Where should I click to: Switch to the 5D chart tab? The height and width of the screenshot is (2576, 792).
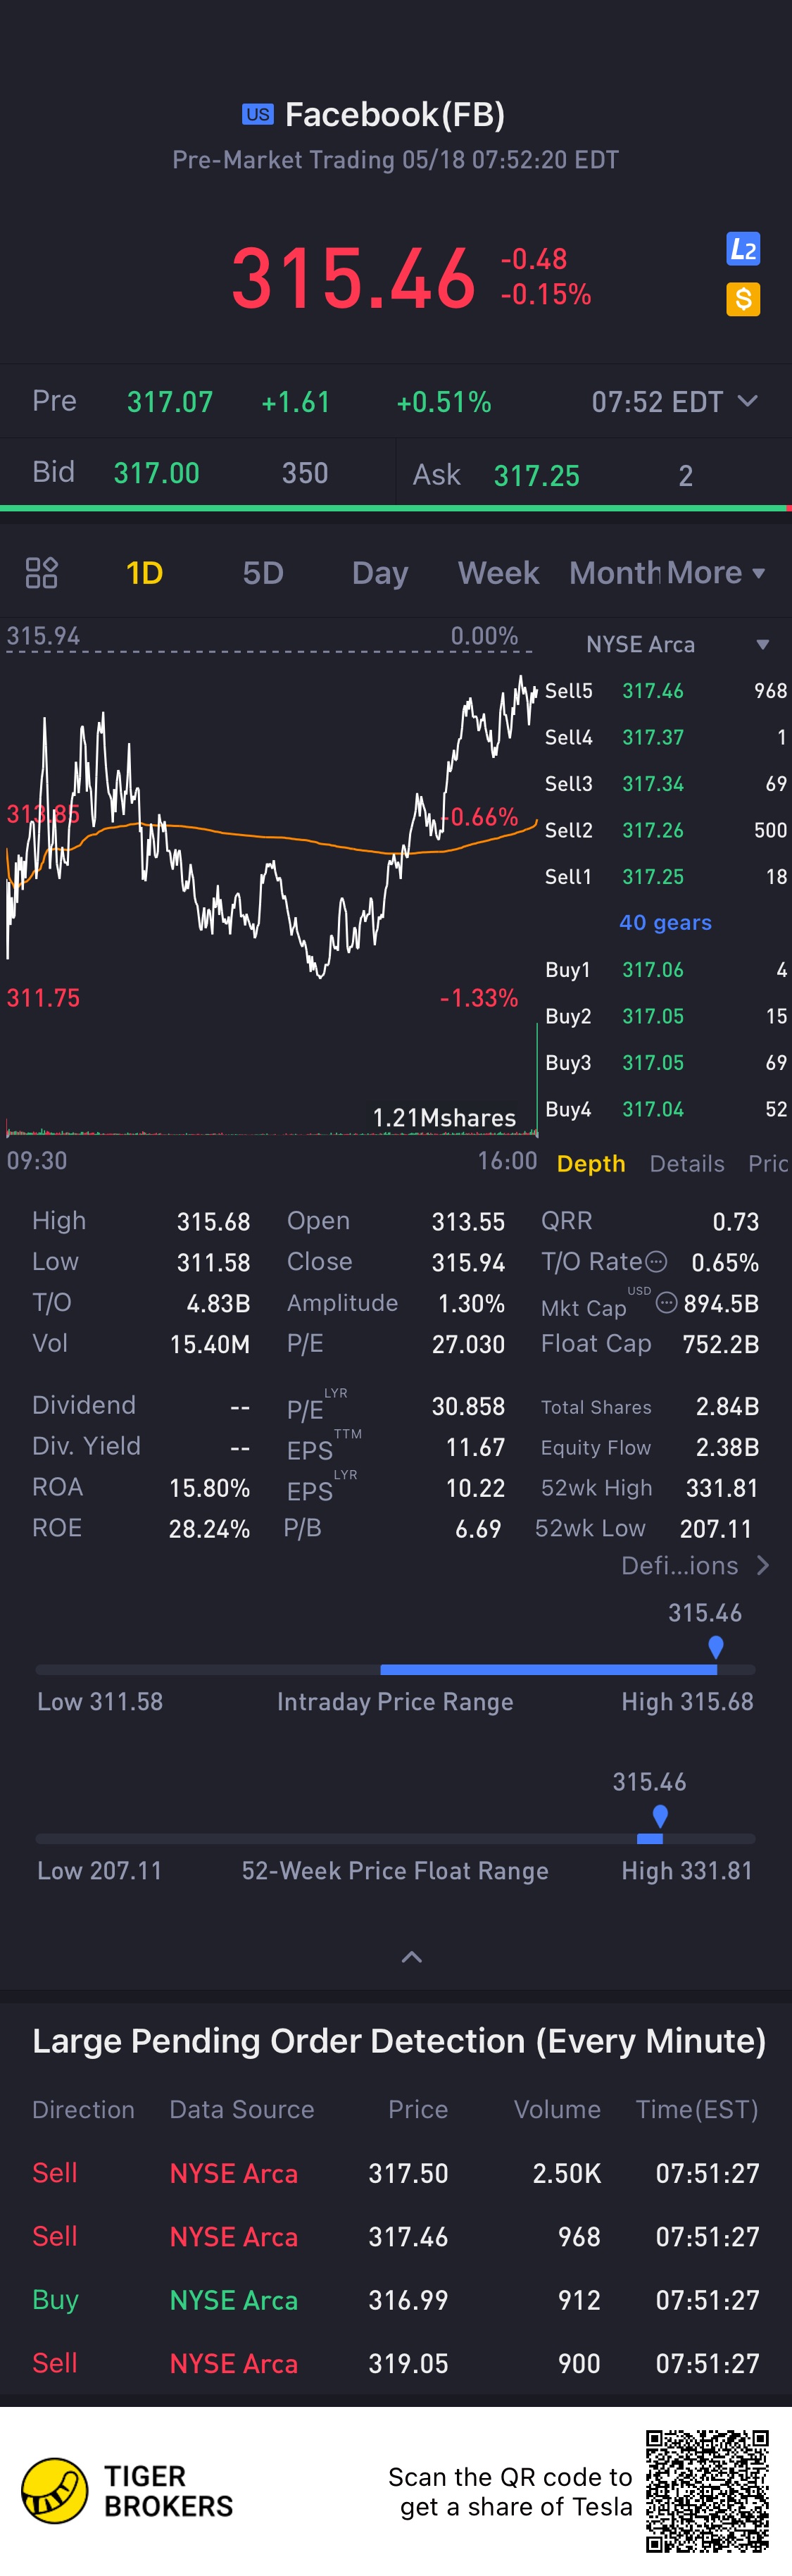coord(263,573)
